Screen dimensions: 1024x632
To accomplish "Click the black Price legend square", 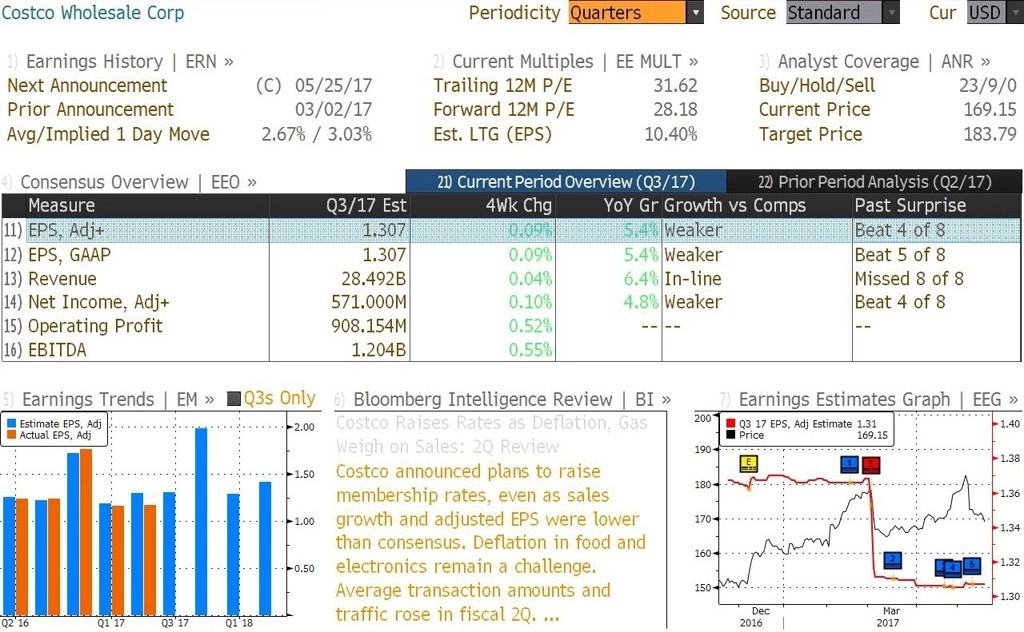I will (730, 434).
